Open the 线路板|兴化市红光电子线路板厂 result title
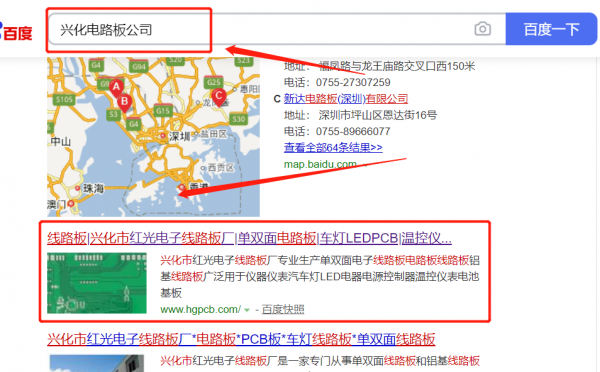The width and height of the screenshot is (600, 372). tap(249, 238)
